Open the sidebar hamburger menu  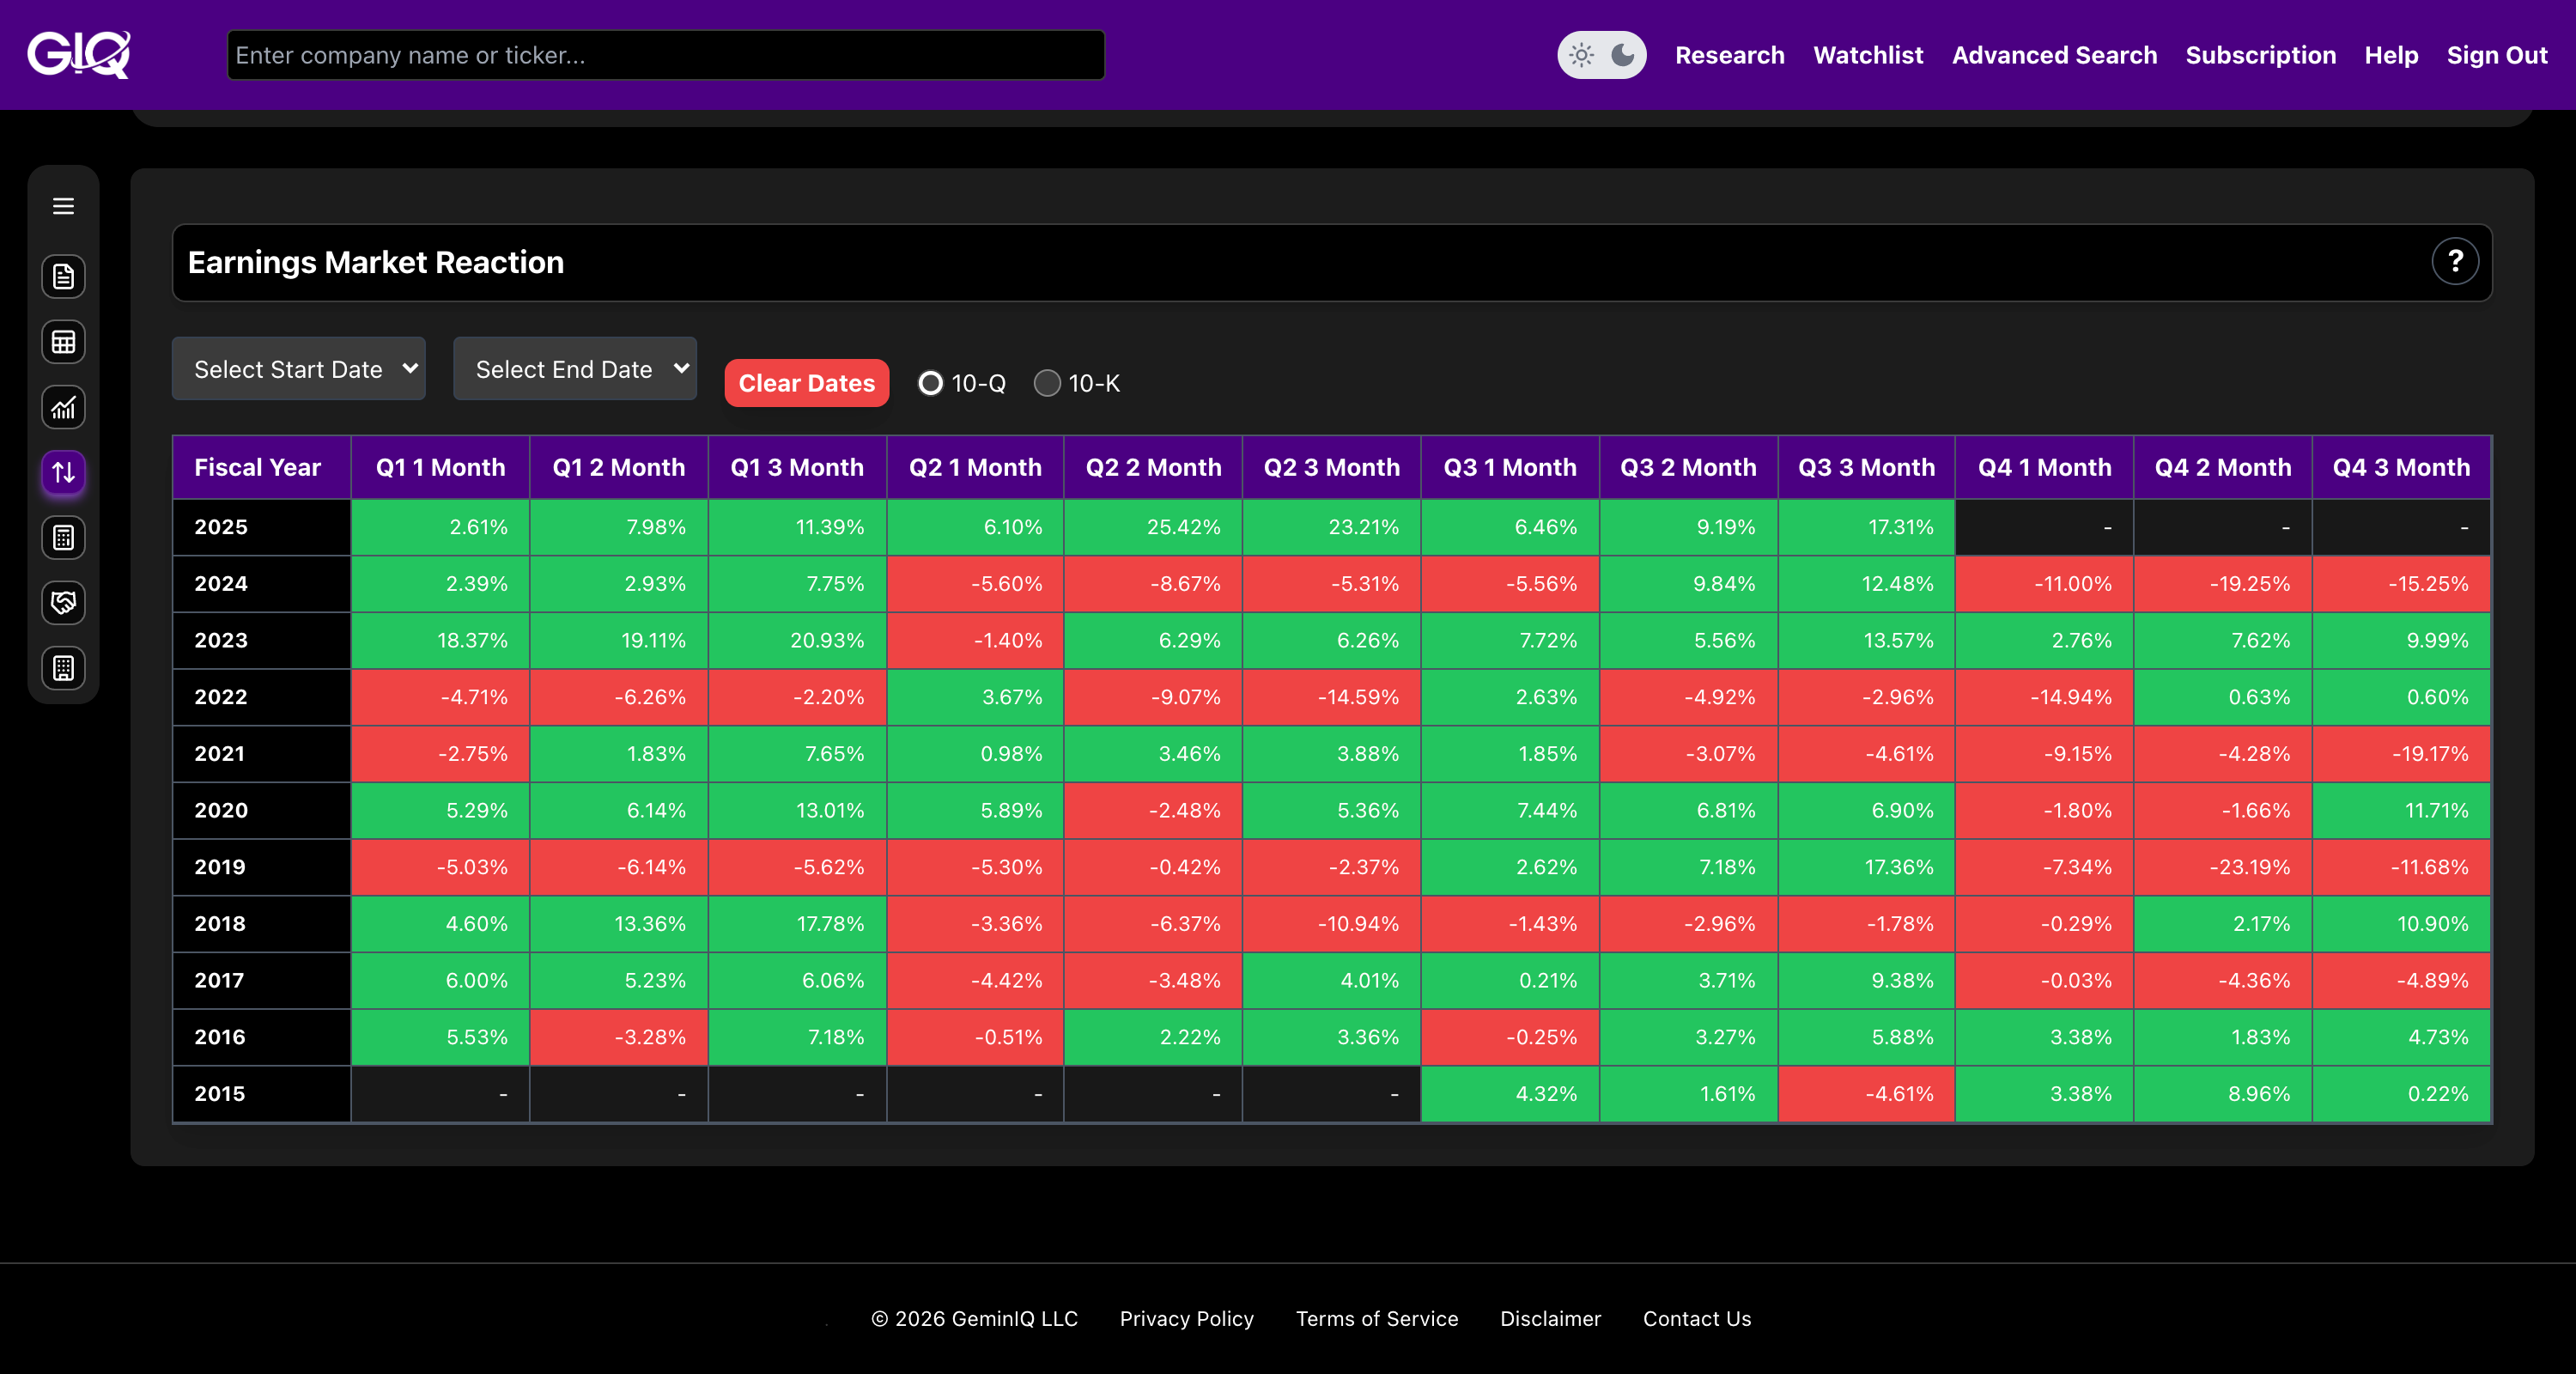pyautogui.click(x=63, y=206)
